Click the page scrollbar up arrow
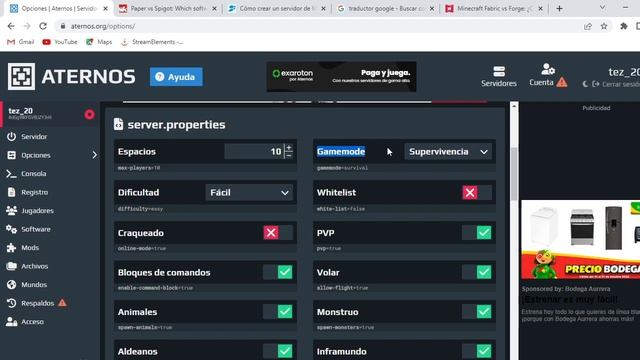 click(514, 106)
